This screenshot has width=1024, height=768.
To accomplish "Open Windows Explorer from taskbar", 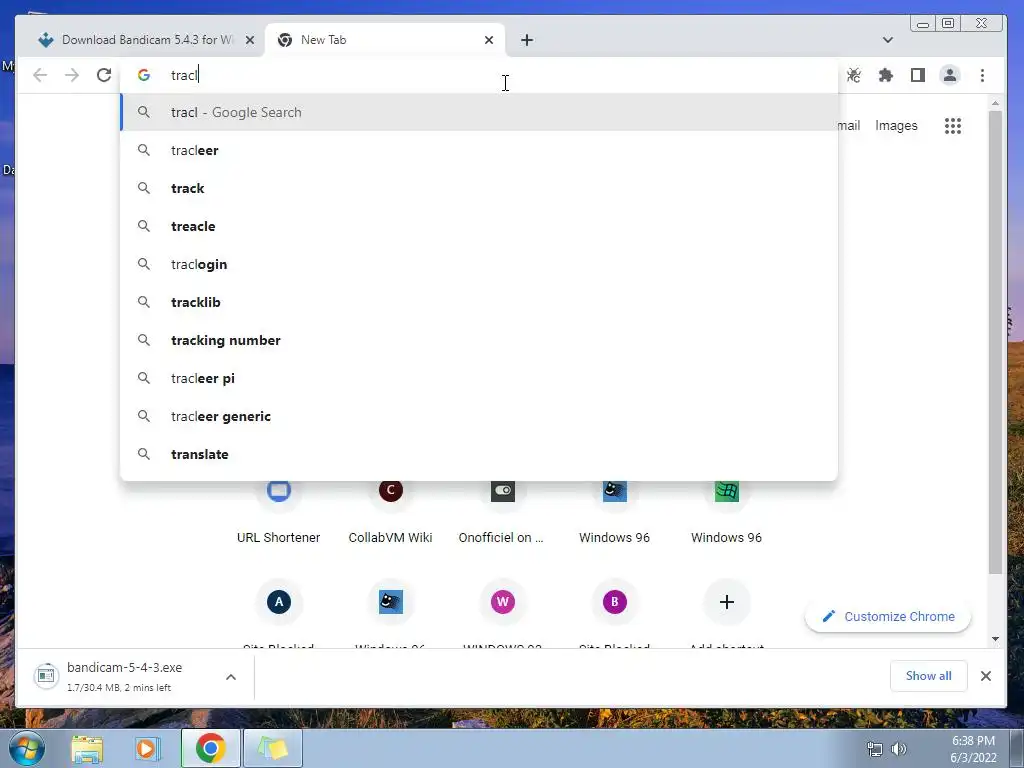I will pos(87,748).
